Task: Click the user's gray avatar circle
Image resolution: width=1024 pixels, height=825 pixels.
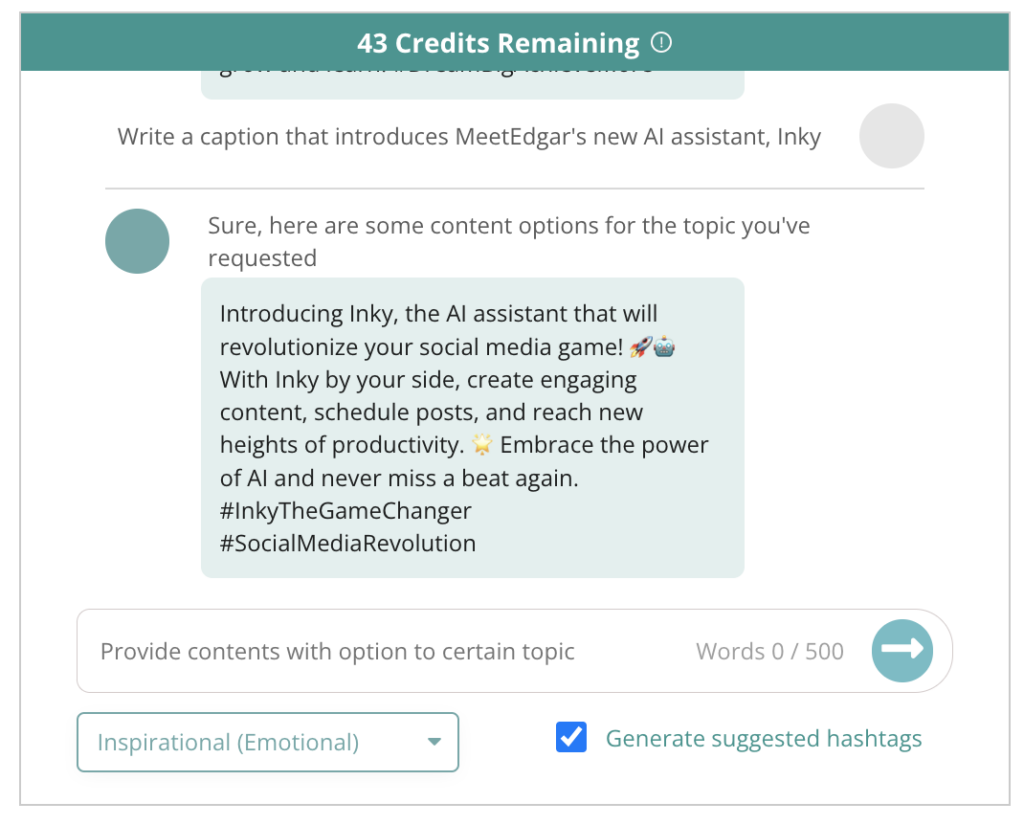Action: pos(891,136)
